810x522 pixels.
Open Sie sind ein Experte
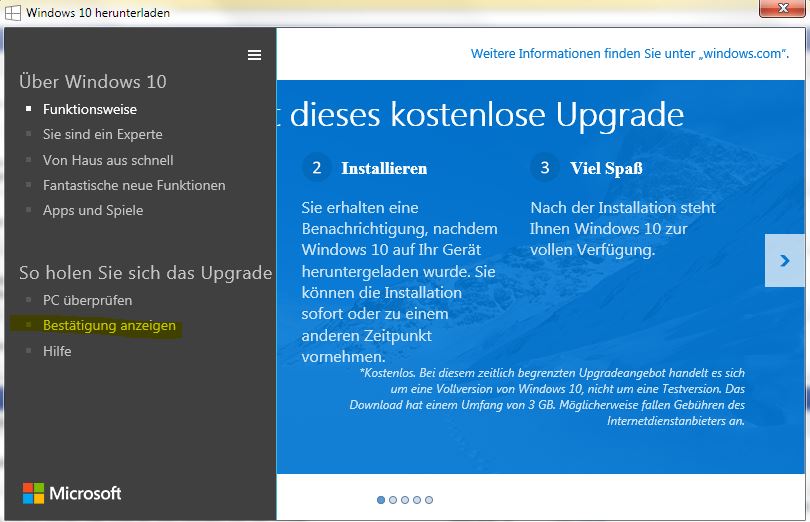(103, 134)
